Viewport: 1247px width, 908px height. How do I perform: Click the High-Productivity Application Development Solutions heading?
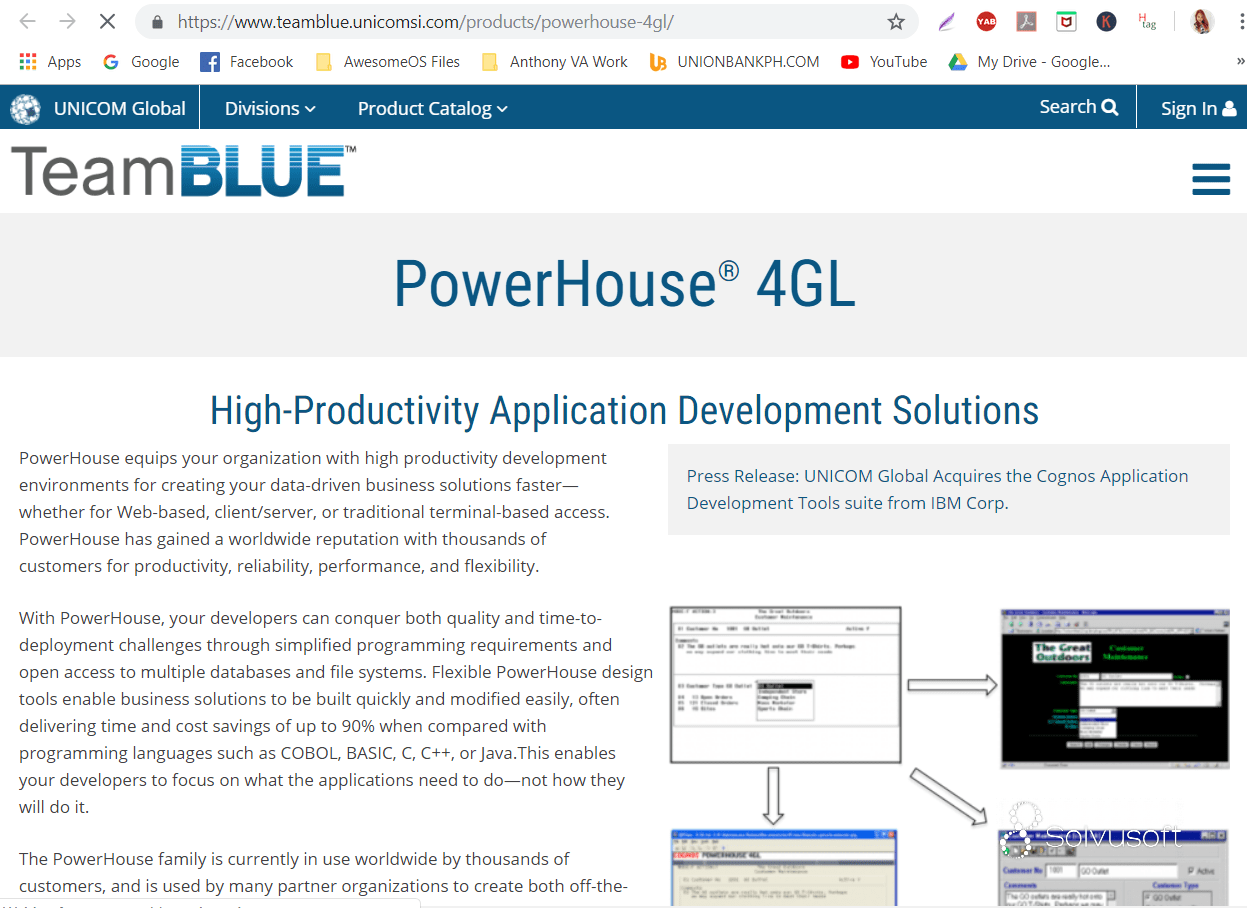[624, 410]
